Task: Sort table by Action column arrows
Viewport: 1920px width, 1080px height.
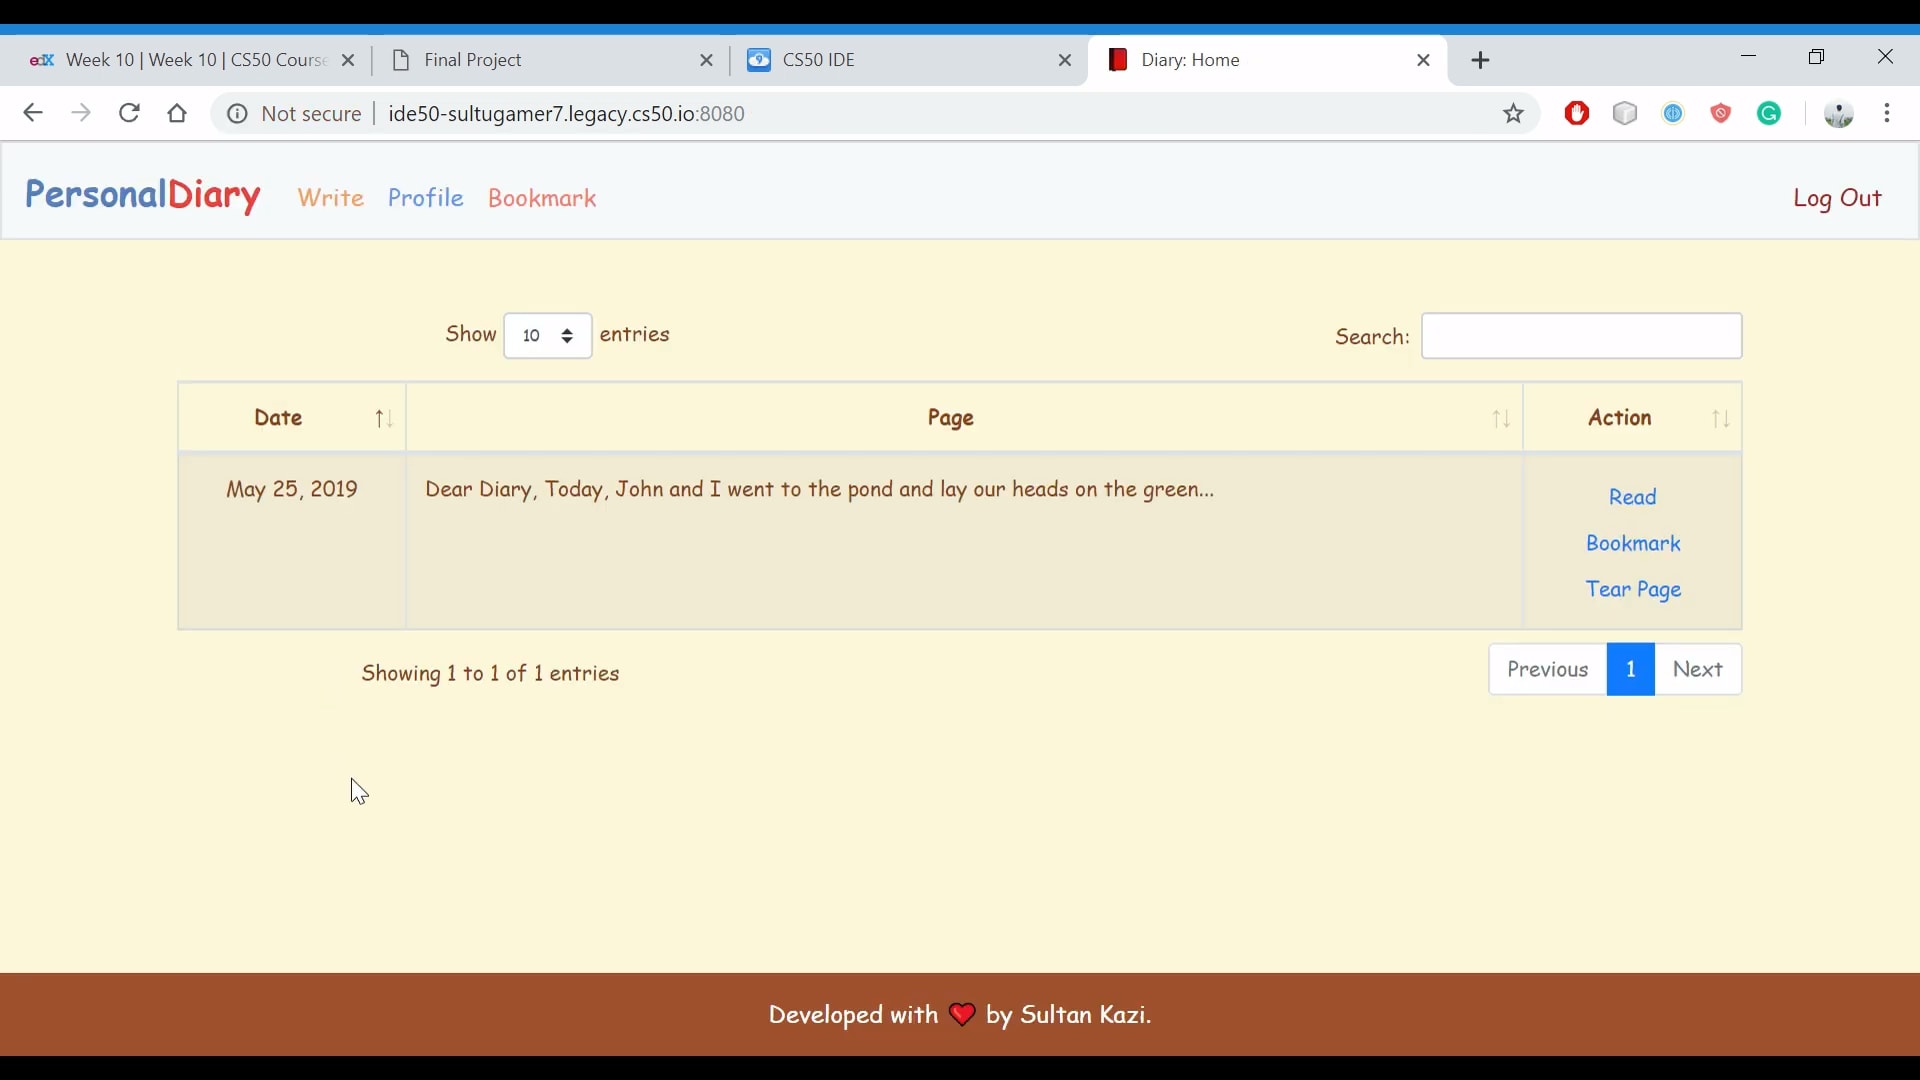Action: coord(1721,419)
